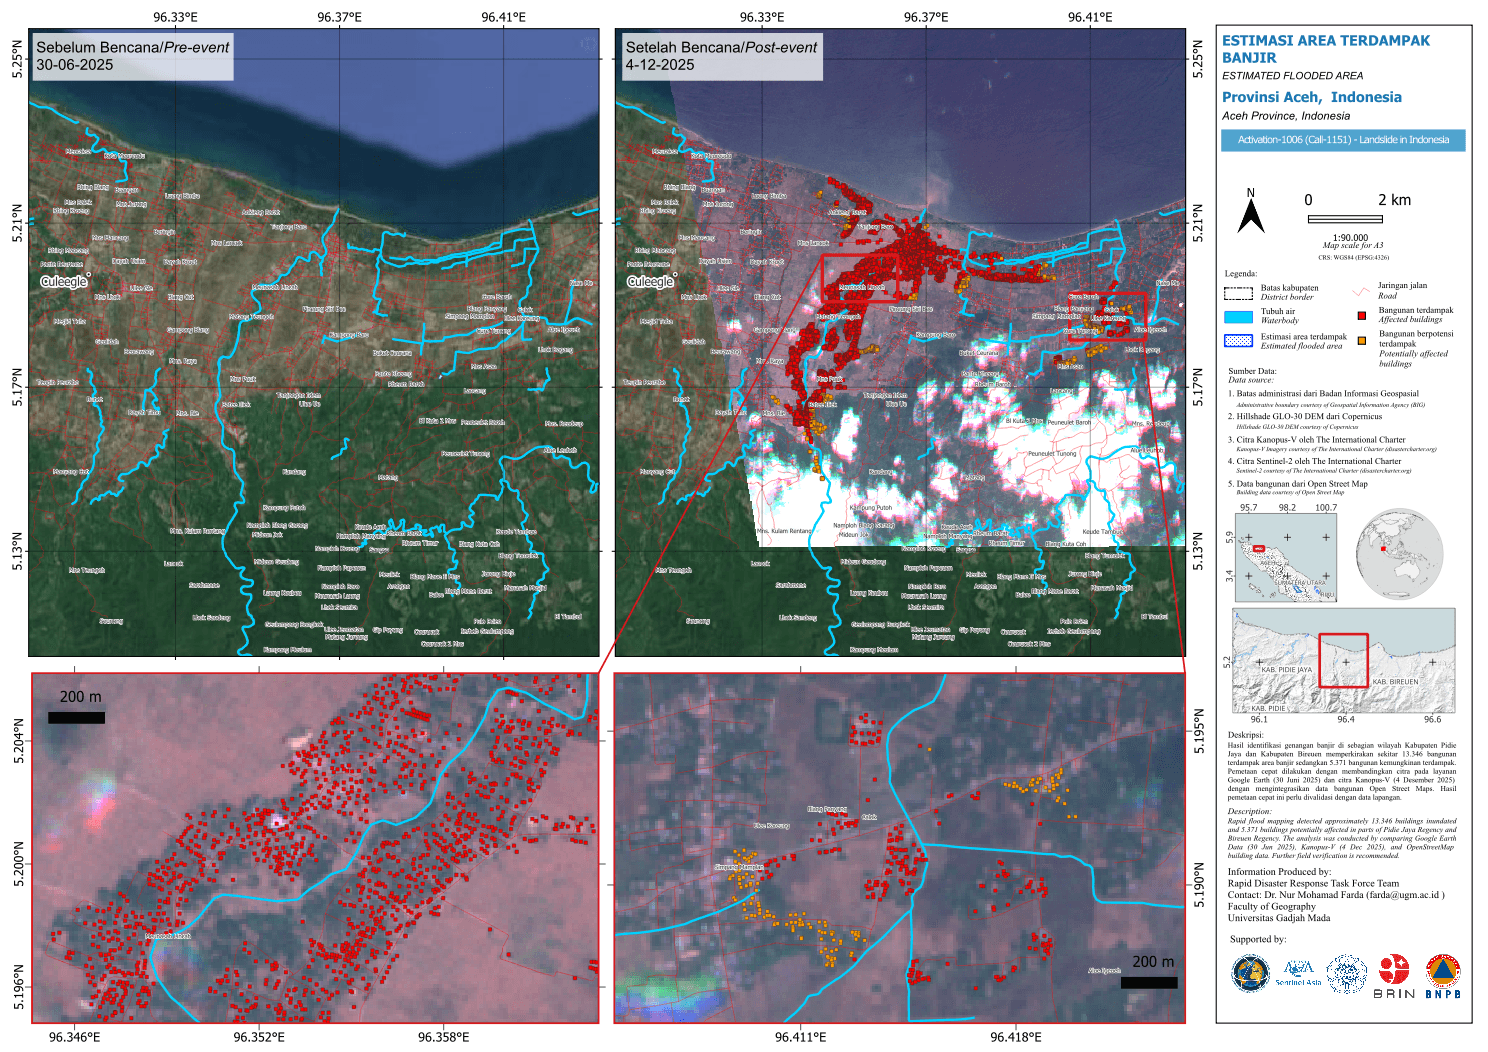Click the red Affected buildings legend square

1361,315
